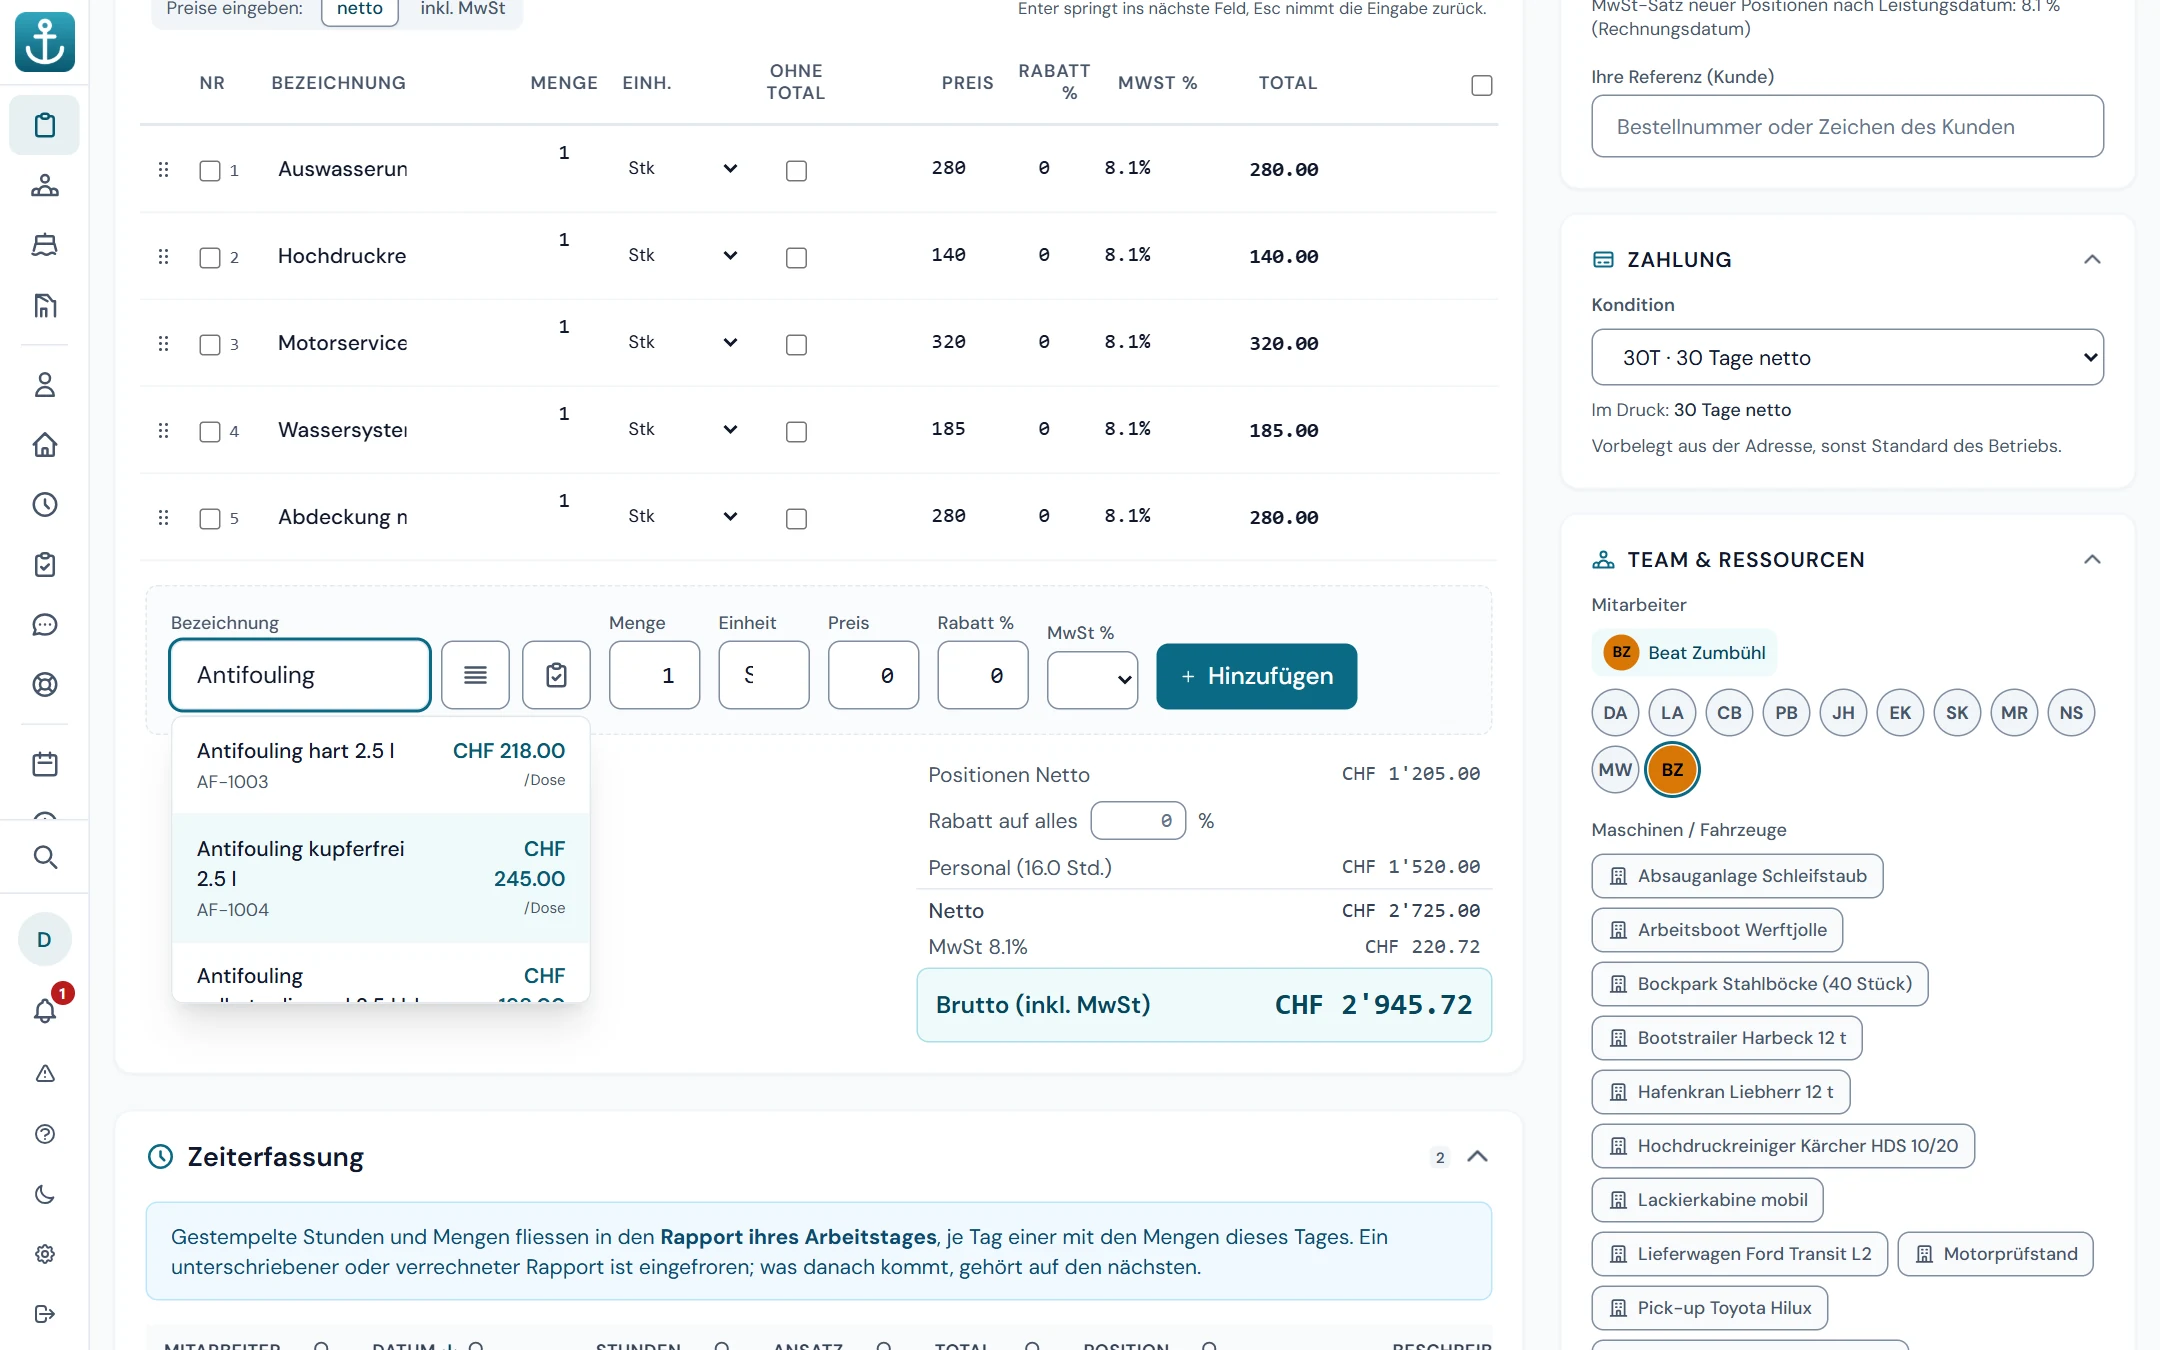
Task: Open the settings gear icon
Action: pyautogui.click(x=45, y=1254)
